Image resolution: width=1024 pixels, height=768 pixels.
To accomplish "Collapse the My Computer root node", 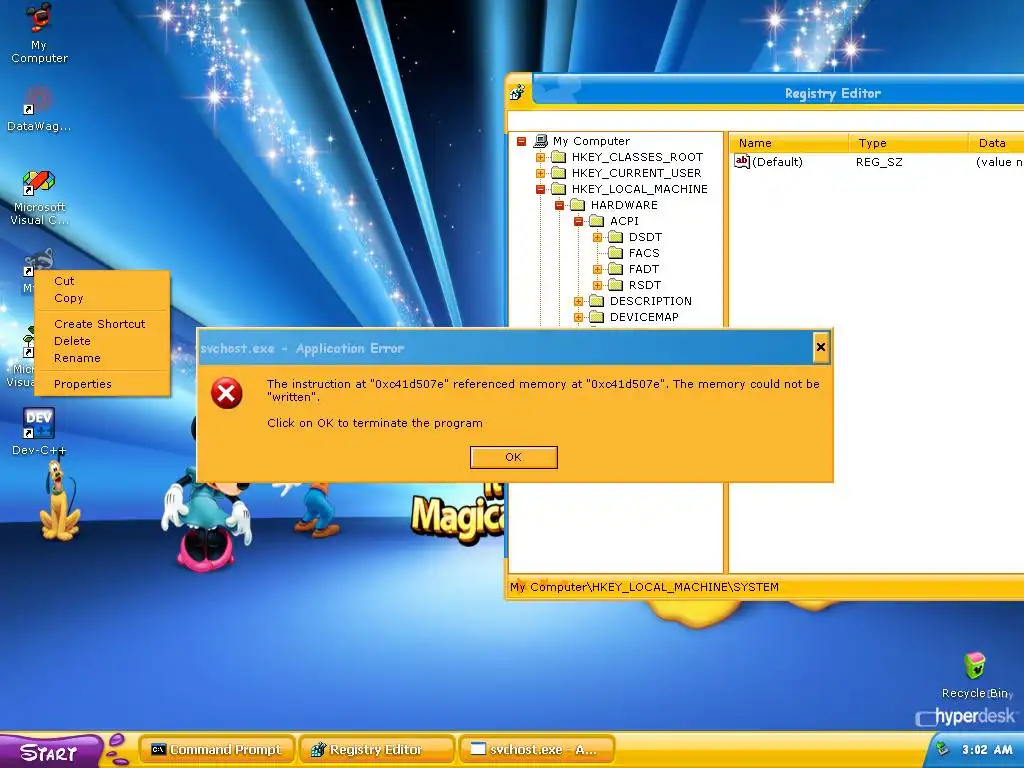I will click(x=521, y=141).
